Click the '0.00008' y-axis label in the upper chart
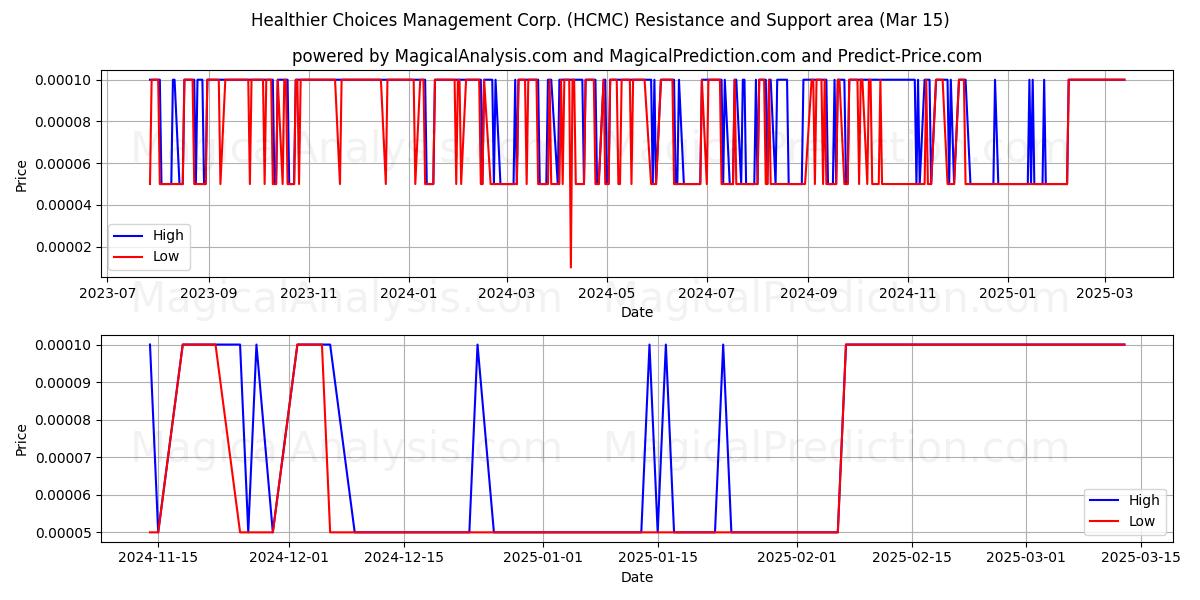Screen dimensions: 1200x600 tap(62, 122)
